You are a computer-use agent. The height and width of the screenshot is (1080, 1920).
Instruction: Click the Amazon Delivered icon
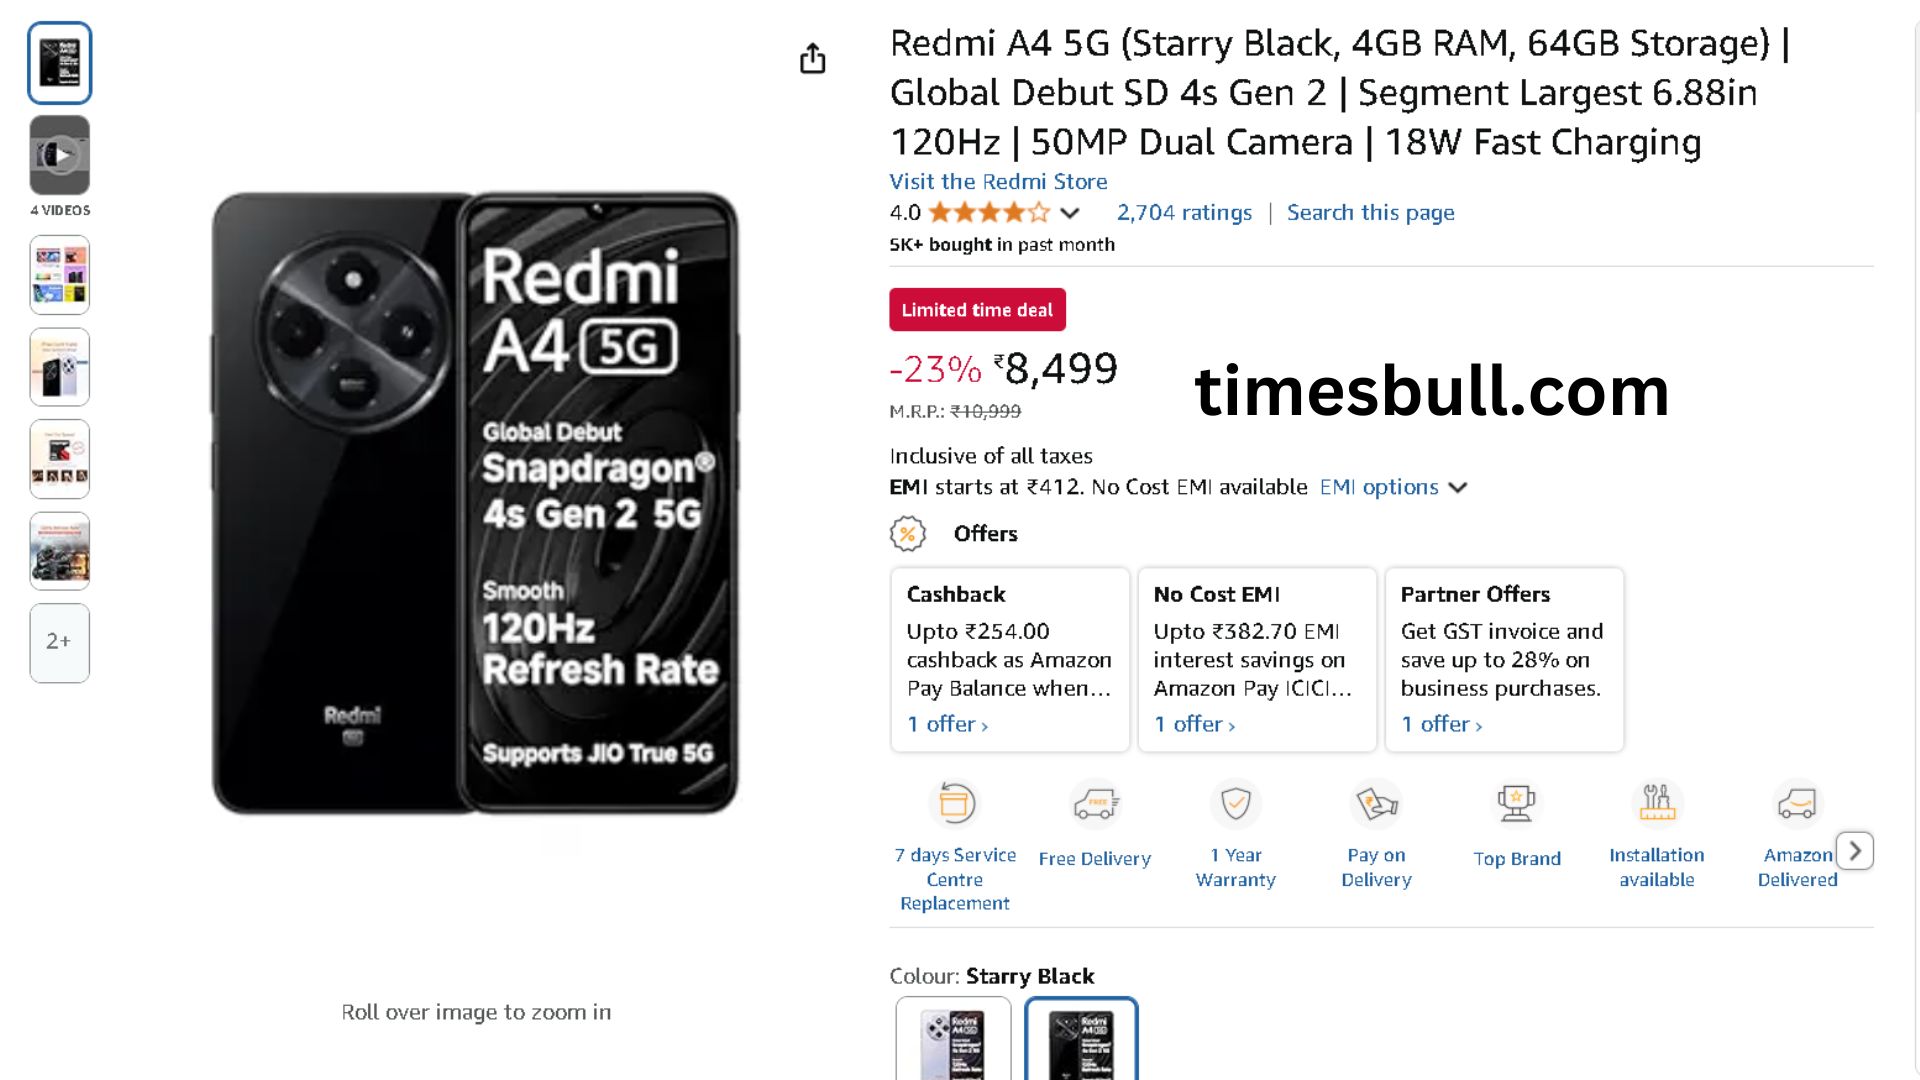click(1797, 803)
